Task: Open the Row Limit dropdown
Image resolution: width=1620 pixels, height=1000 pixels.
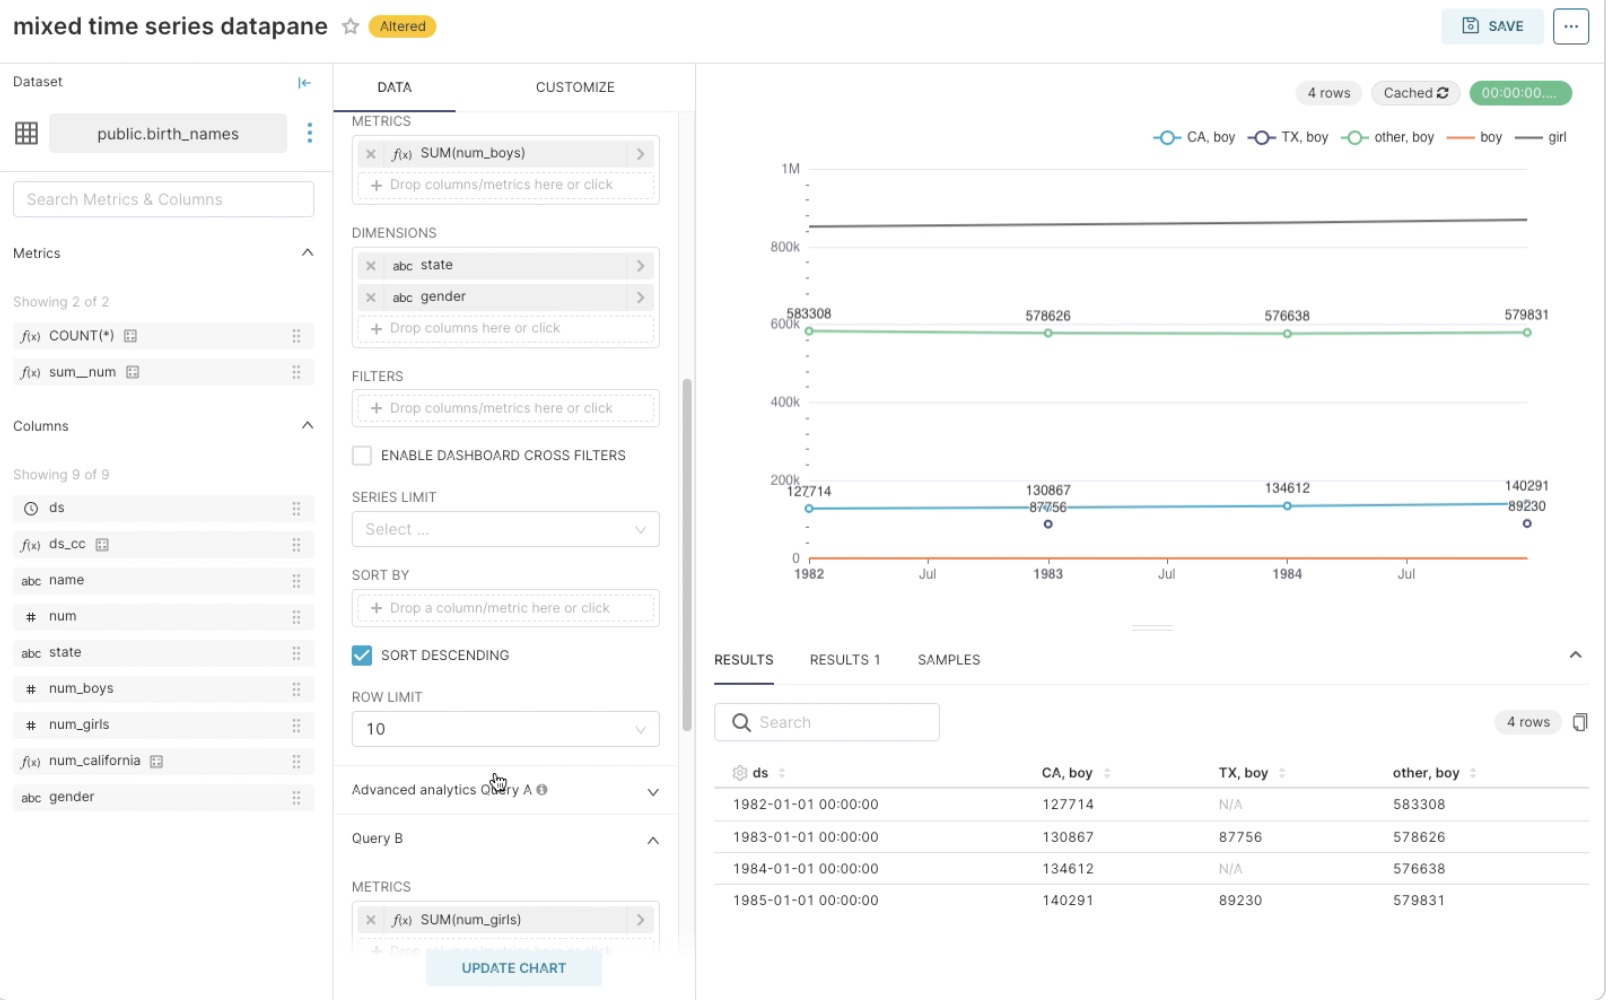Action: click(505, 730)
